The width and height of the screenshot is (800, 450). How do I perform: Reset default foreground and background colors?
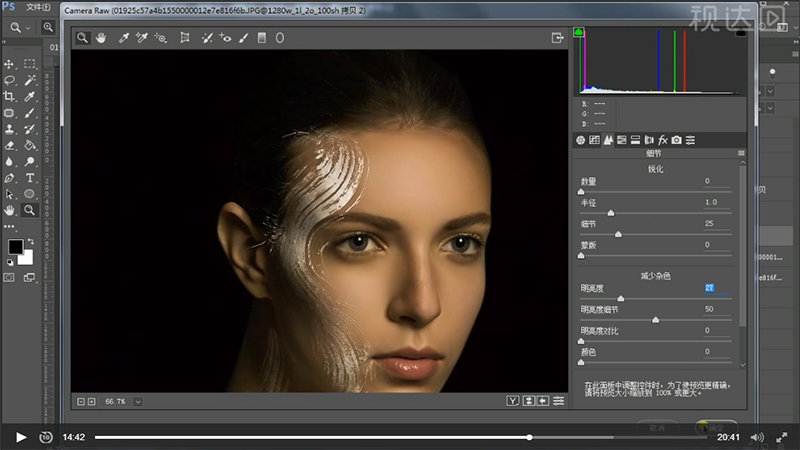click(10, 262)
